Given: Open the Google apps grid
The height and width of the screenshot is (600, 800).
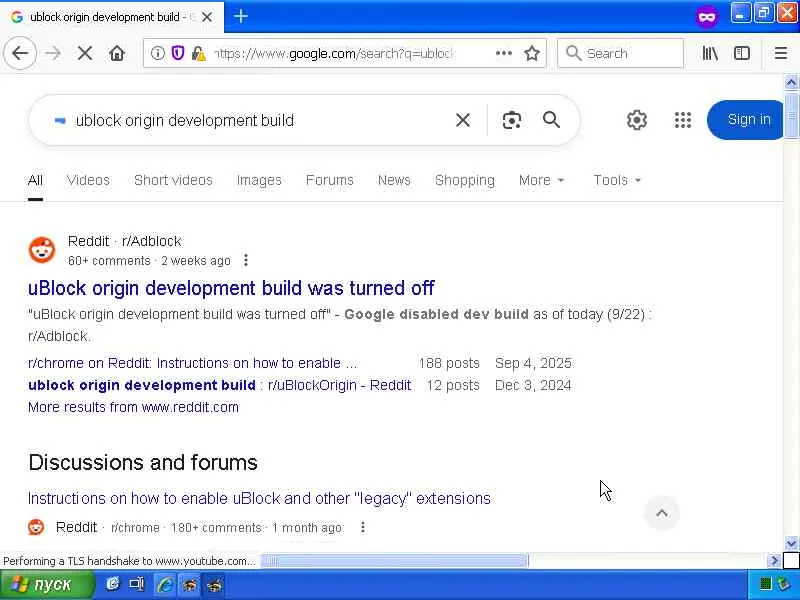Looking at the screenshot, I should tap(683, 120).
